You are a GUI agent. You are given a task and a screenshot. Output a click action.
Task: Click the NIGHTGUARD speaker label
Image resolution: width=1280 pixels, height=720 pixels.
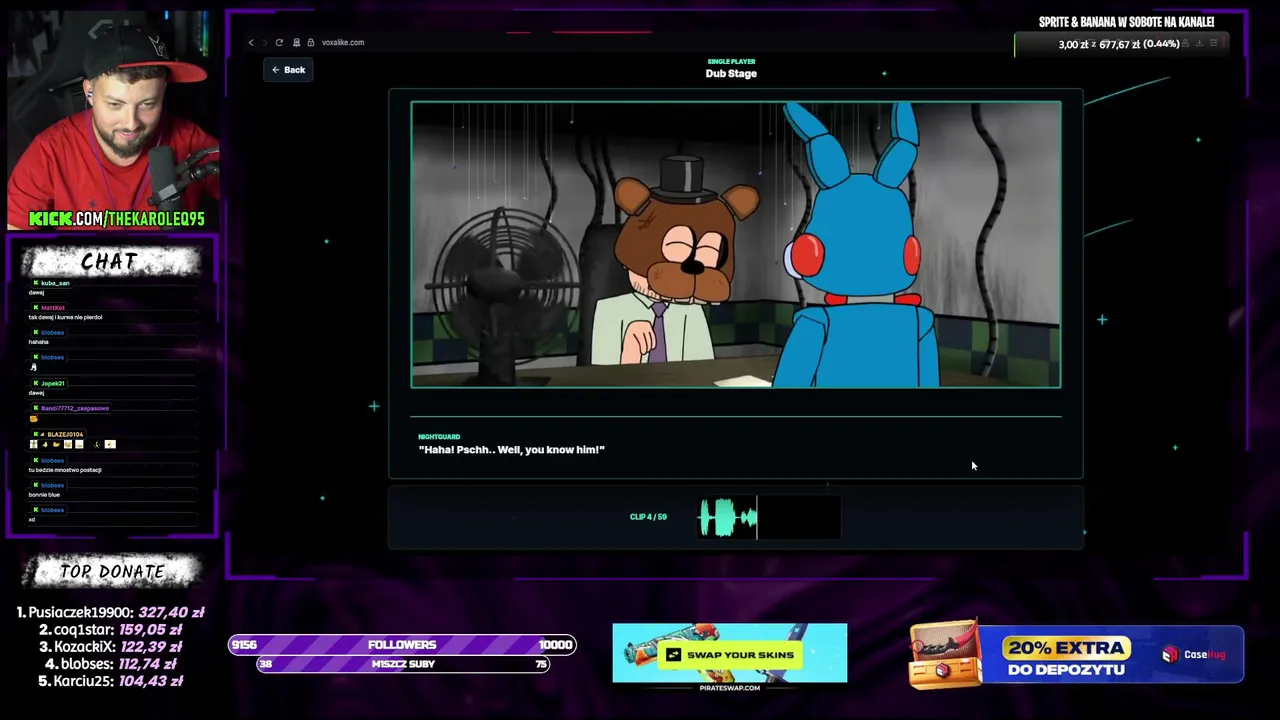pyautogui.click(x=439, y=437)
